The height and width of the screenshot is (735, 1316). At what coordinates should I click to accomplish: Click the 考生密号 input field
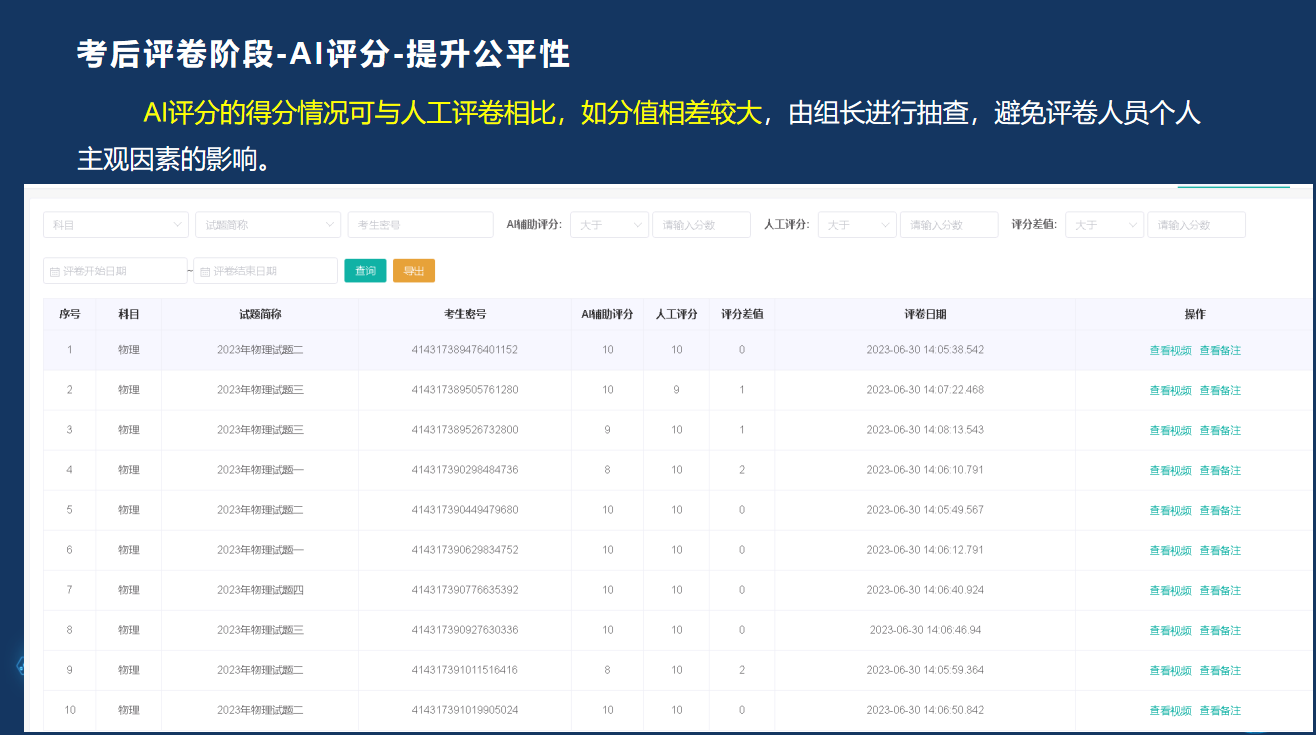[420, 225]
